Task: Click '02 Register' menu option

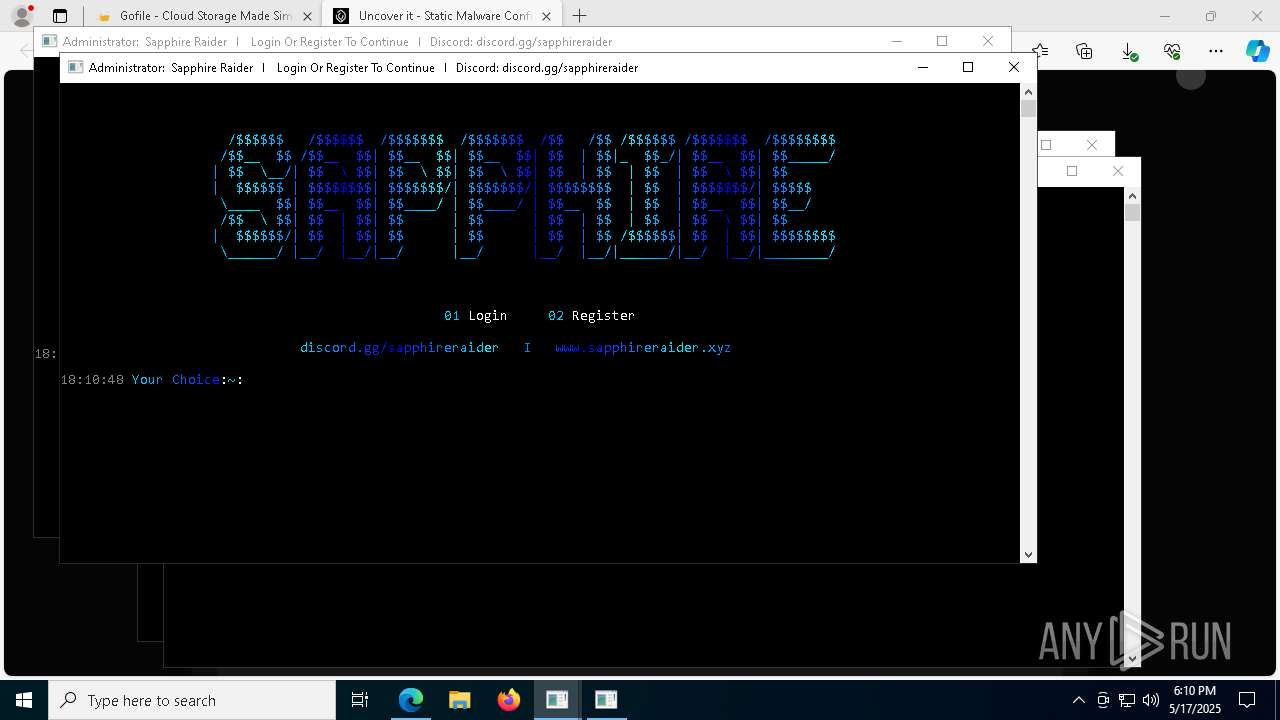Action: [x=591, y=315]
